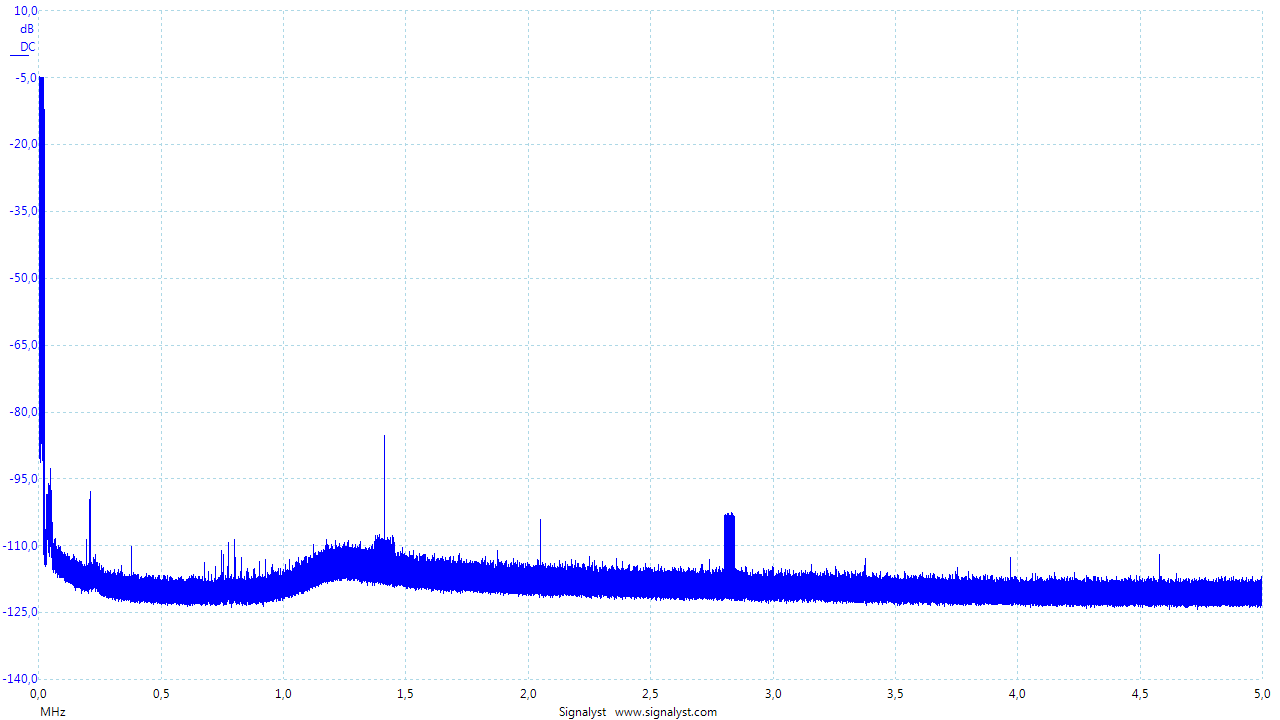This screenshot has width=1280, height=720.
Task: Select the -5,0 y-axis value
Action: click(27, 77)
